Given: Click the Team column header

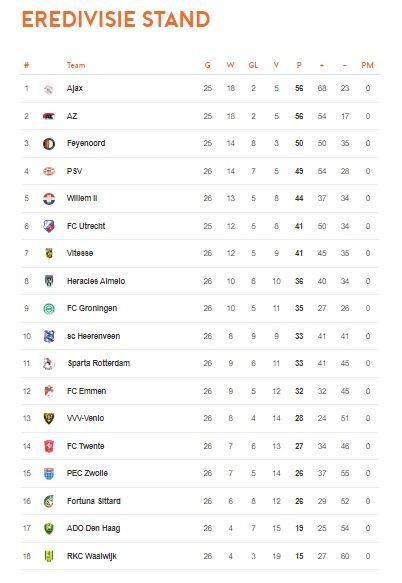Looking at the screenshot, I should (76, 65).
